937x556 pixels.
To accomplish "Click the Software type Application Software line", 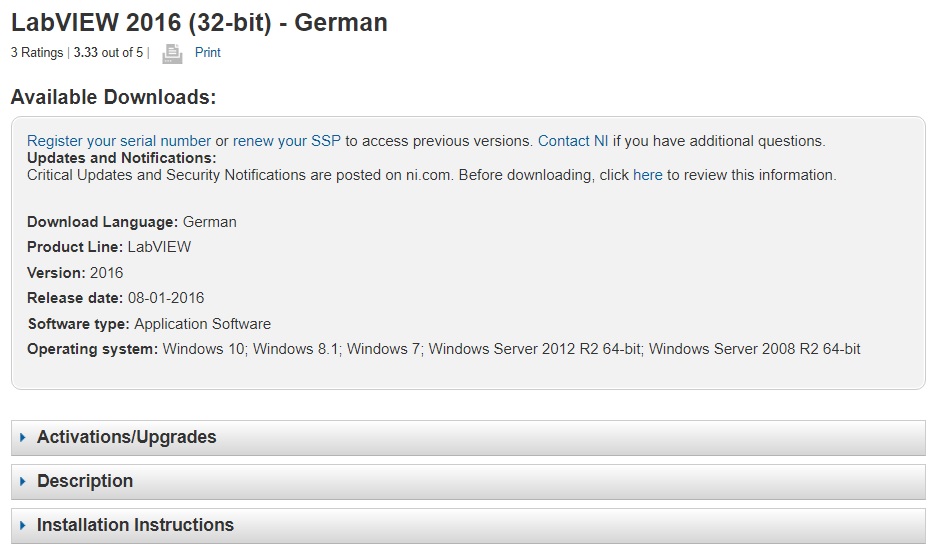I will 149,324.
